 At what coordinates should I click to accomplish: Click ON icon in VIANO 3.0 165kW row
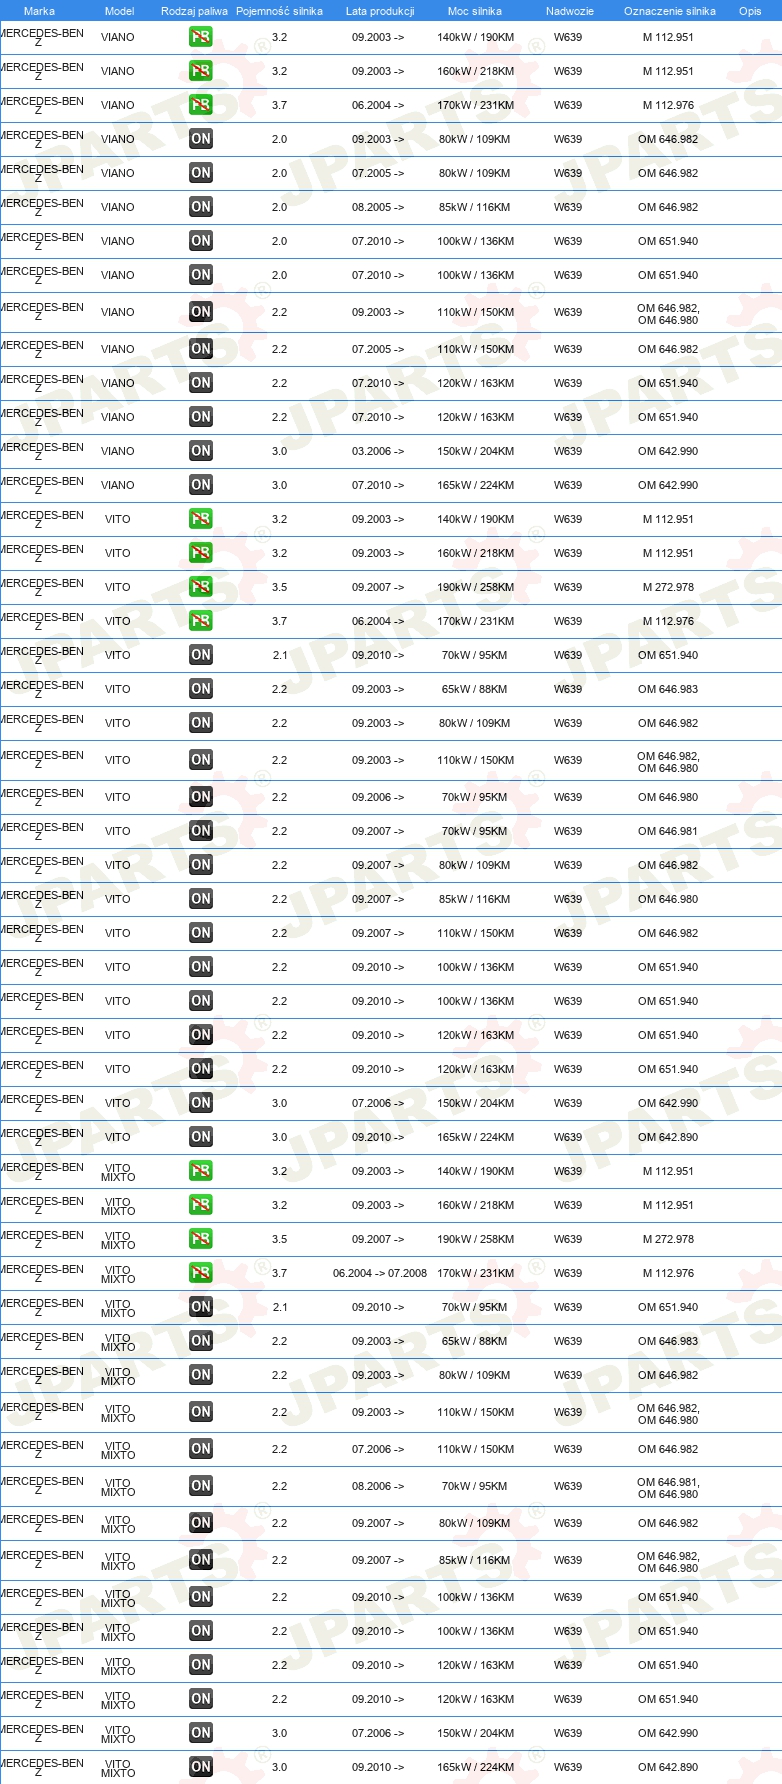point(201,485)
